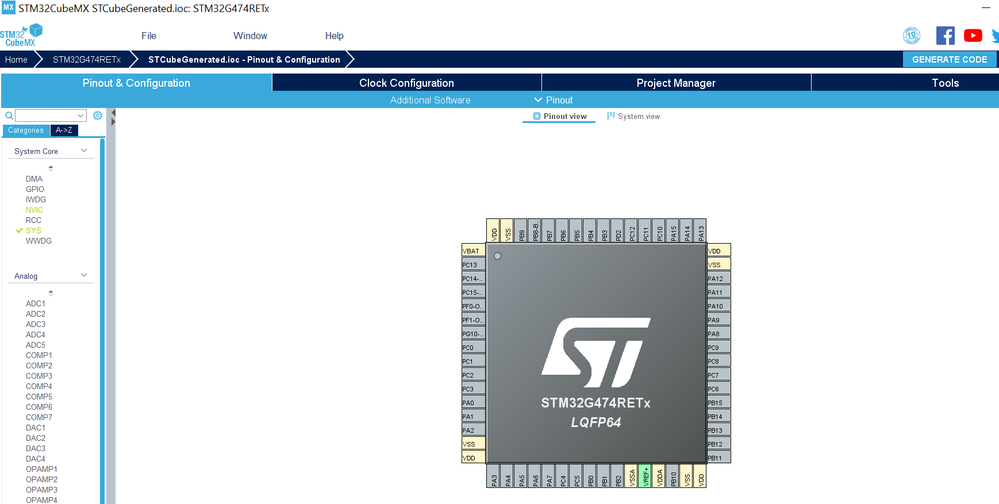999x504 pixels.
Task: Click the MX application icon in title bar
Action: click(x=8, y=8)
